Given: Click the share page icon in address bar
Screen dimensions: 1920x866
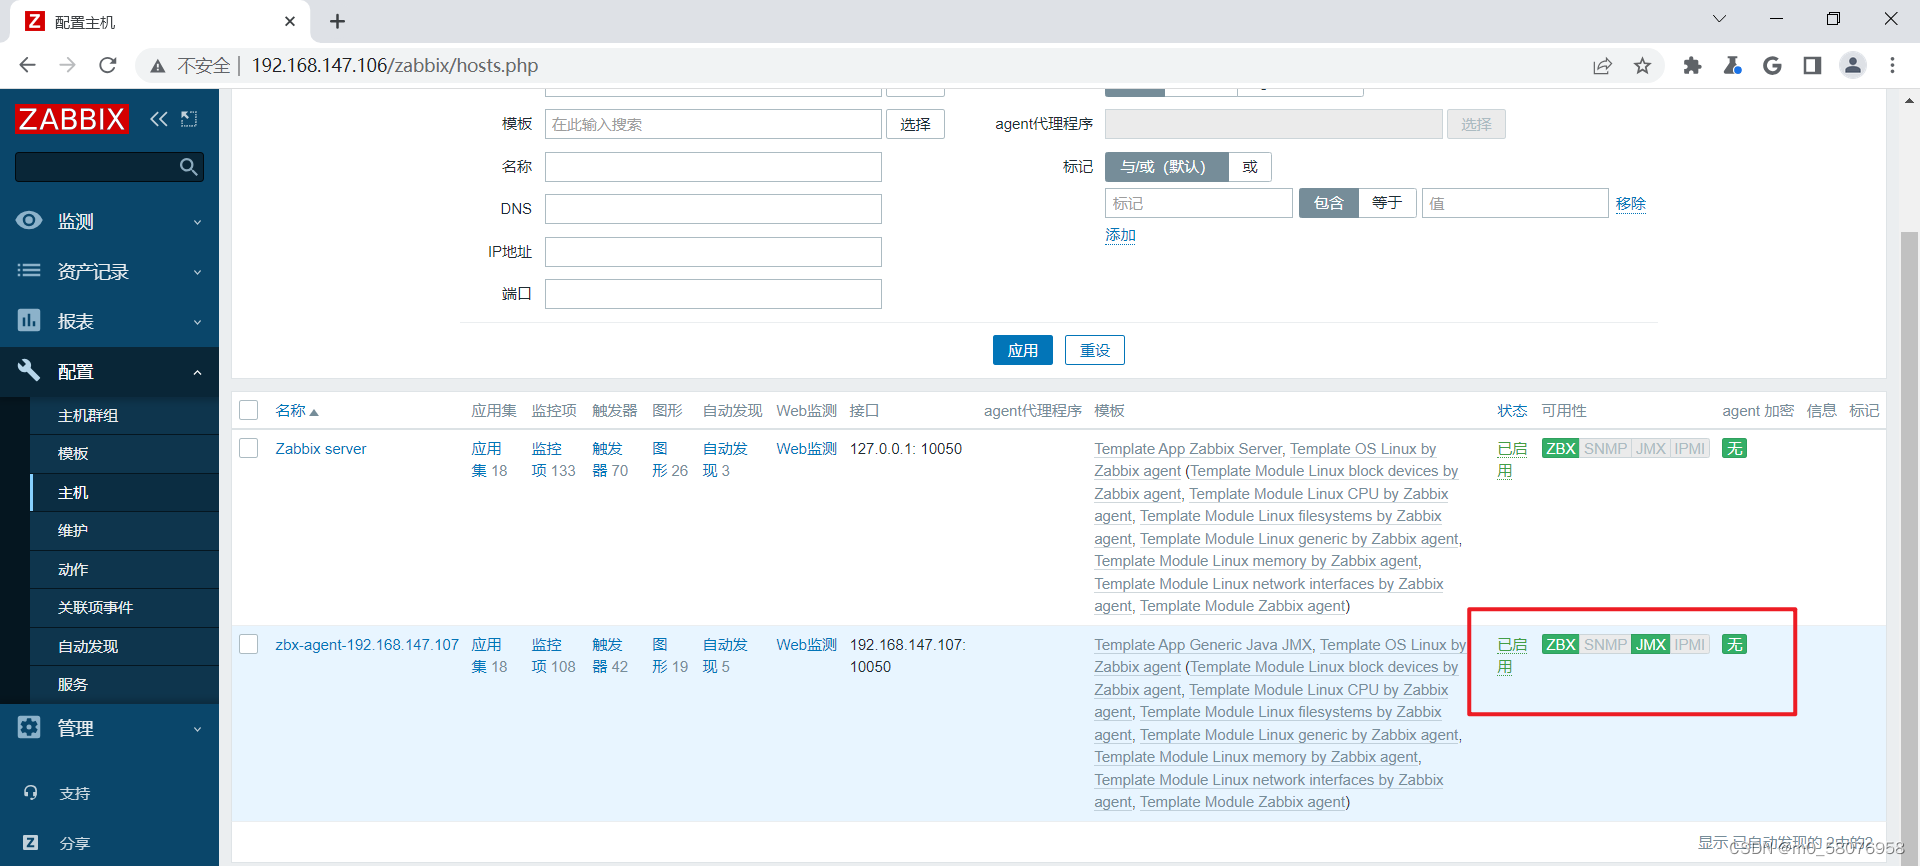Looking at the screenshot, I should click(1602, 65).
